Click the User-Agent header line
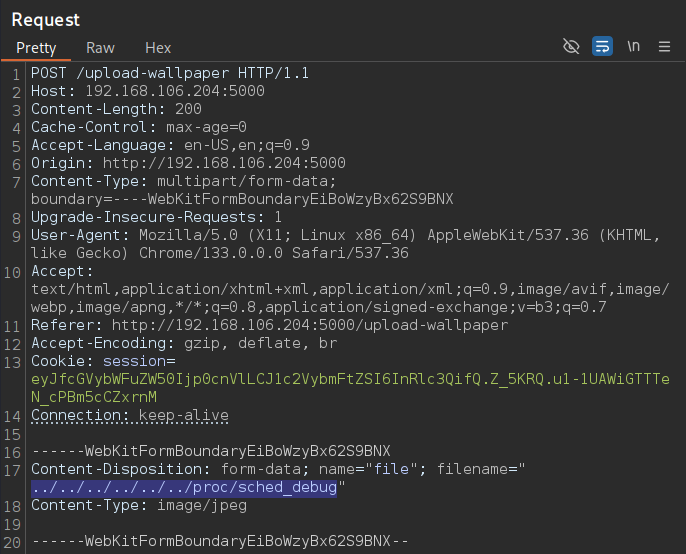This screenshot has width=686, height=554. click(346, 244)
